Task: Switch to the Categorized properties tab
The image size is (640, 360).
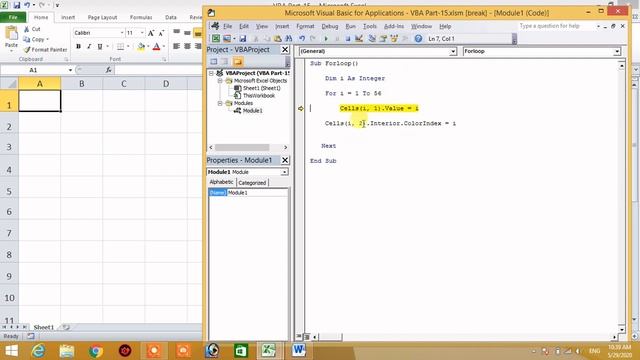Action: [x=252, y=183]
